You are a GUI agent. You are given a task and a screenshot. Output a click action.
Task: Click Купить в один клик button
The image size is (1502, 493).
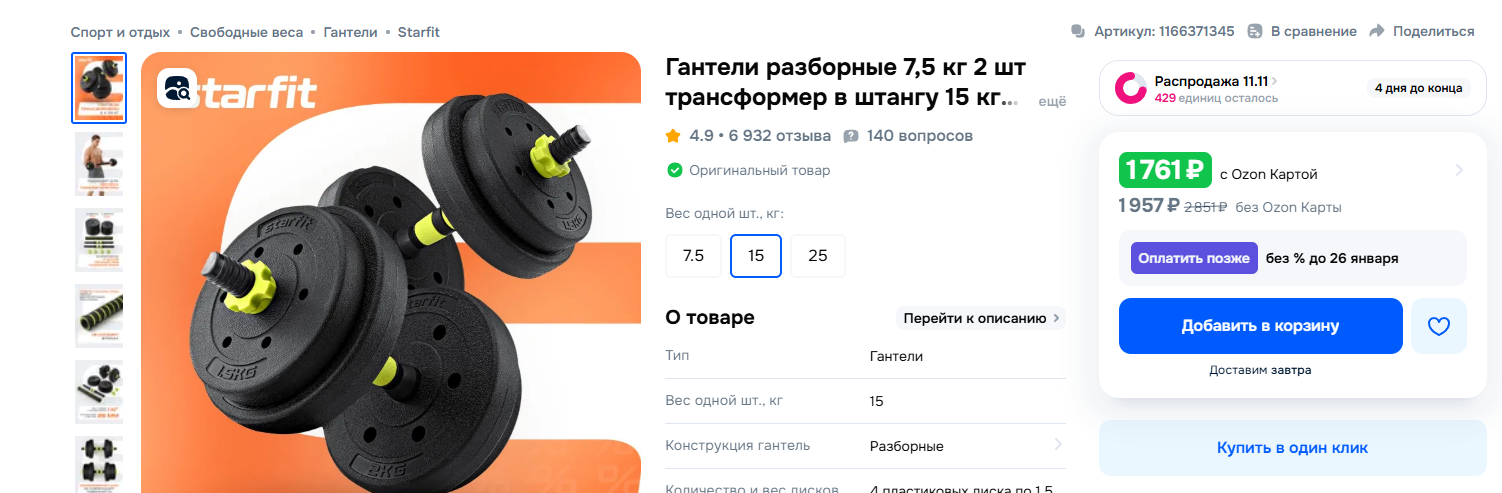(x=1292, y=448)
